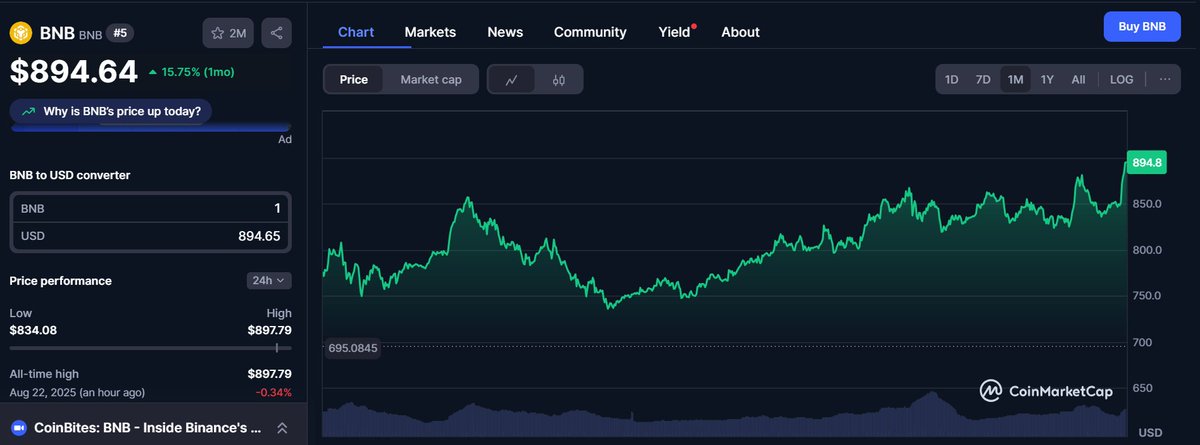This screenshot has width=1200, height=445.
Task: Click the Ad label
Action: pyautogui.click(x=285, y=139)
